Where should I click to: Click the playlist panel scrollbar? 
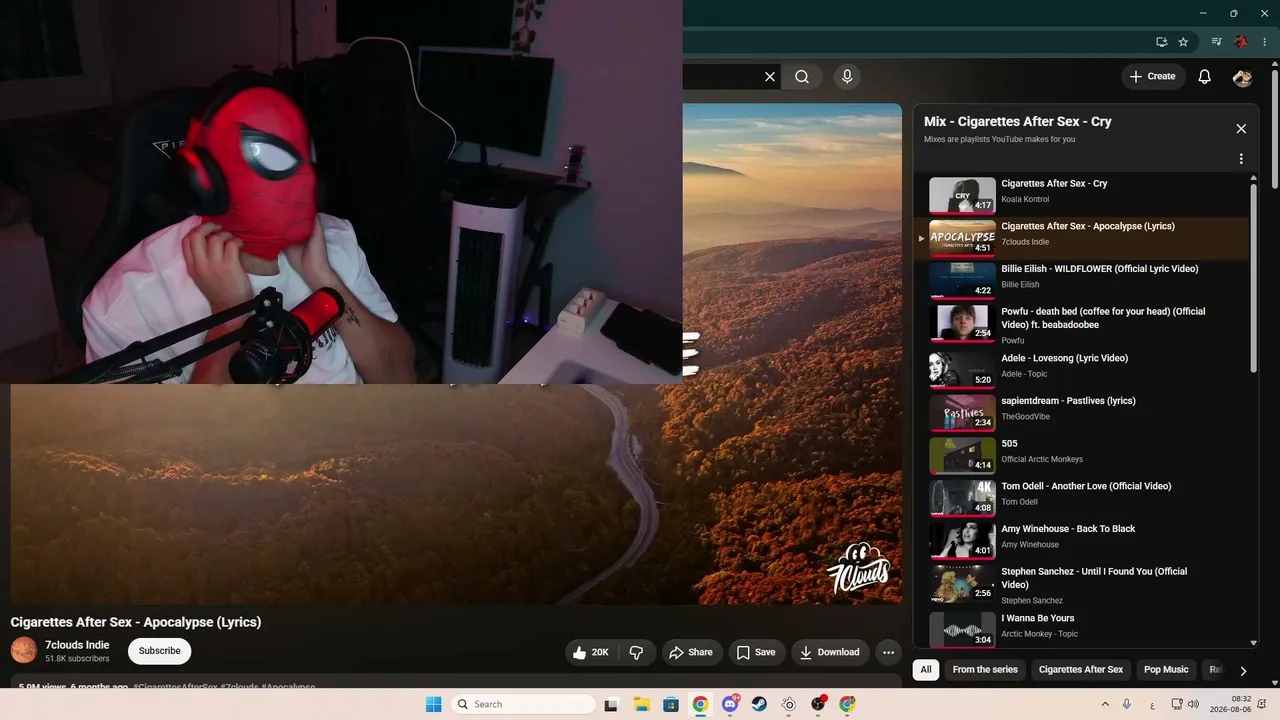(1254, 280)
